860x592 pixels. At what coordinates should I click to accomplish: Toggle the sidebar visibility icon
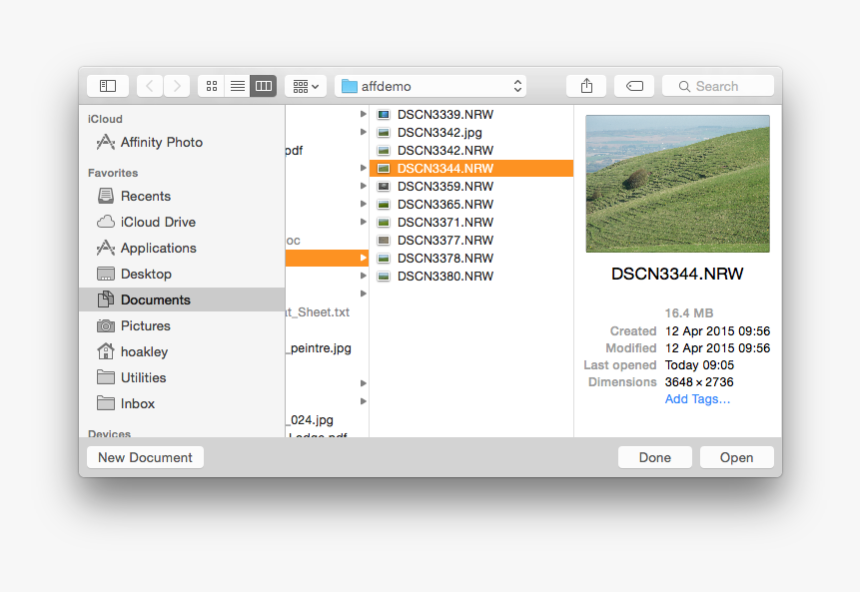(107, 85)
